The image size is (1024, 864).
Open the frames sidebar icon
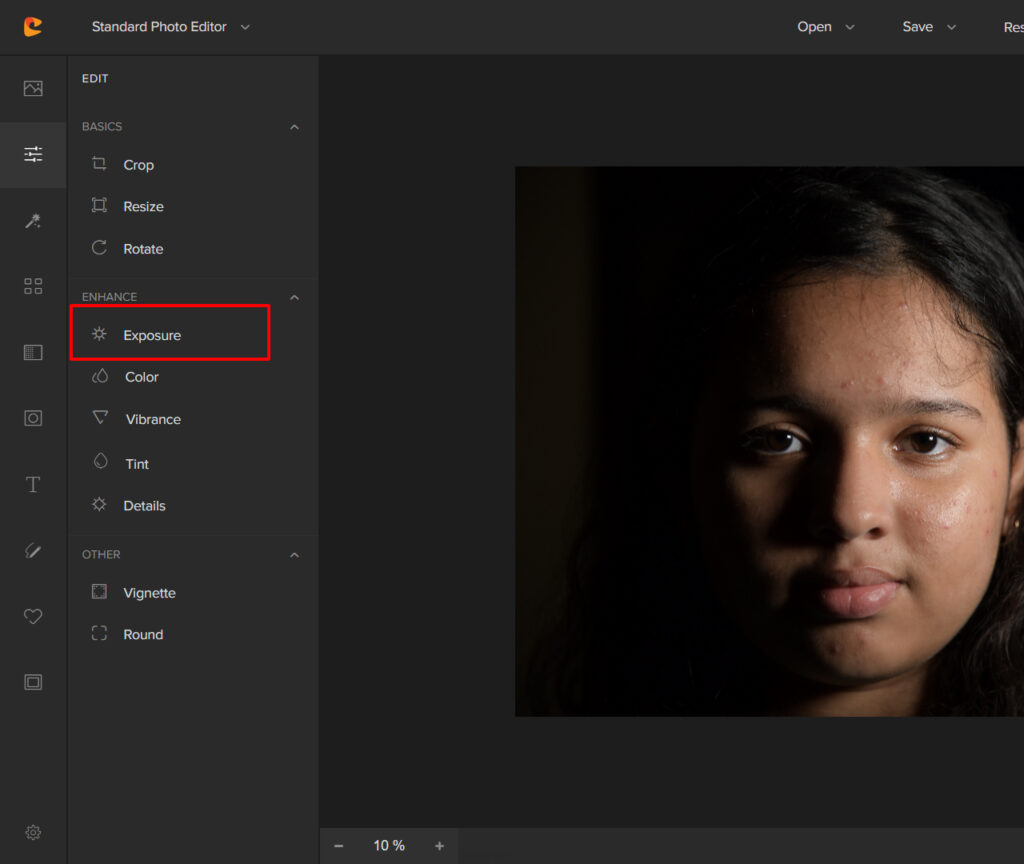[33, 682]
